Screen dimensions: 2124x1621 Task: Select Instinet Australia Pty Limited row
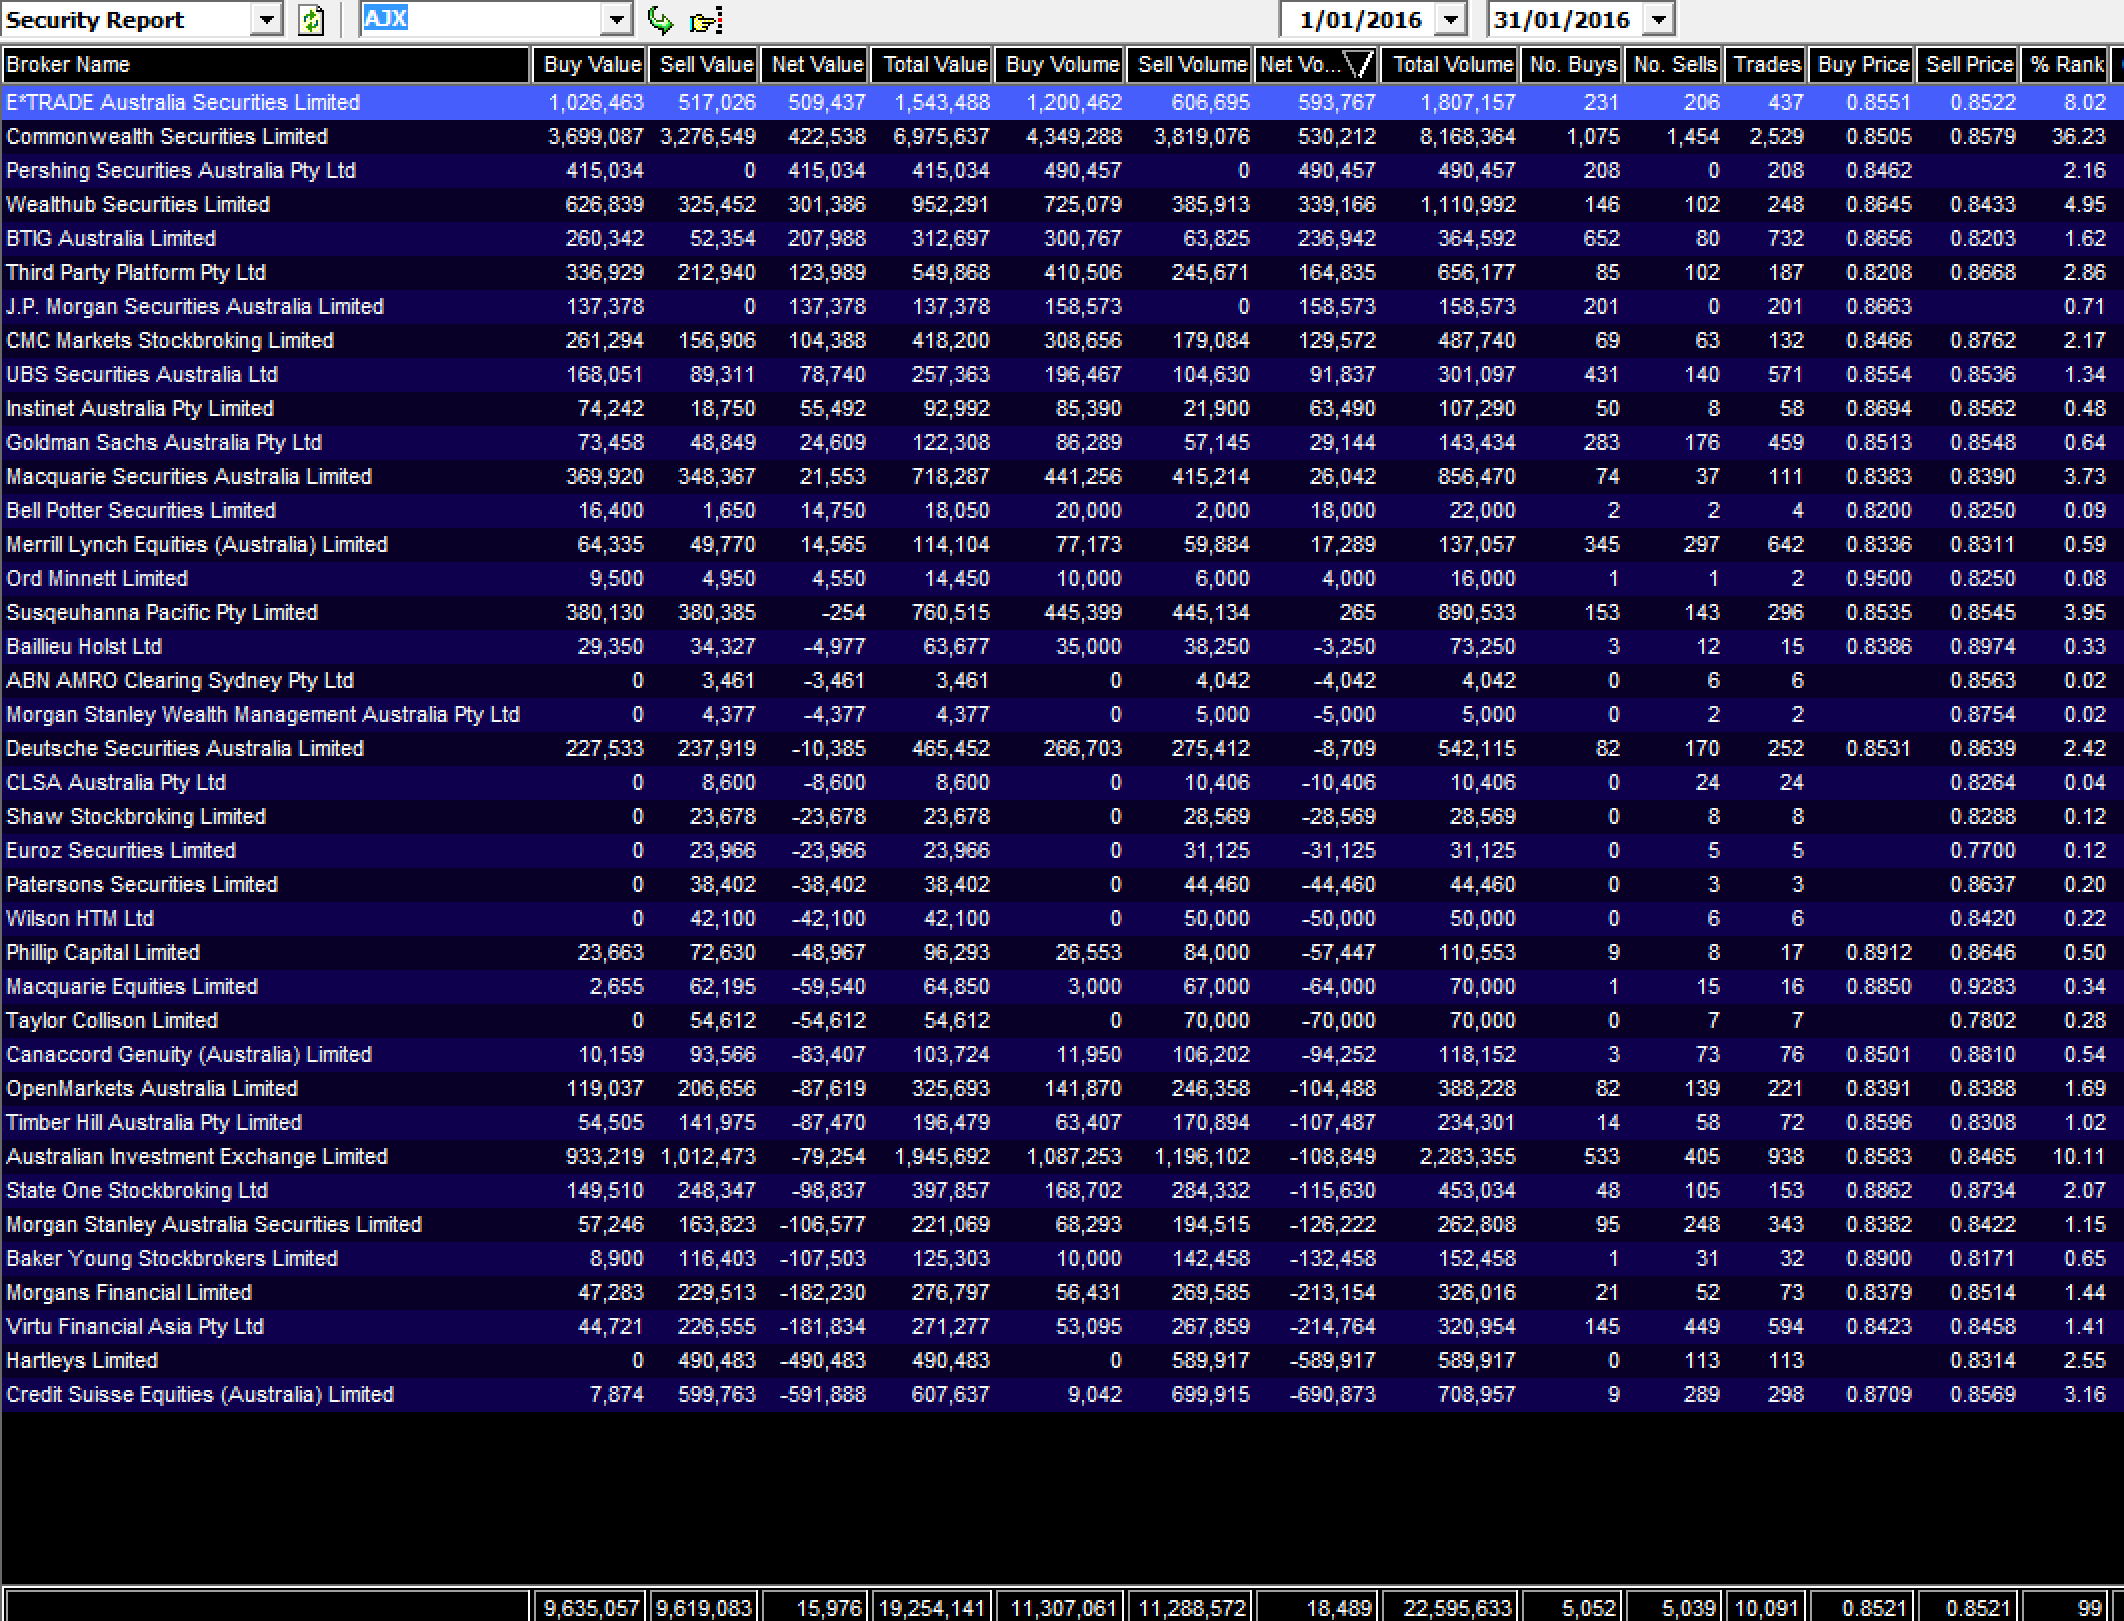pos(1062,408)
